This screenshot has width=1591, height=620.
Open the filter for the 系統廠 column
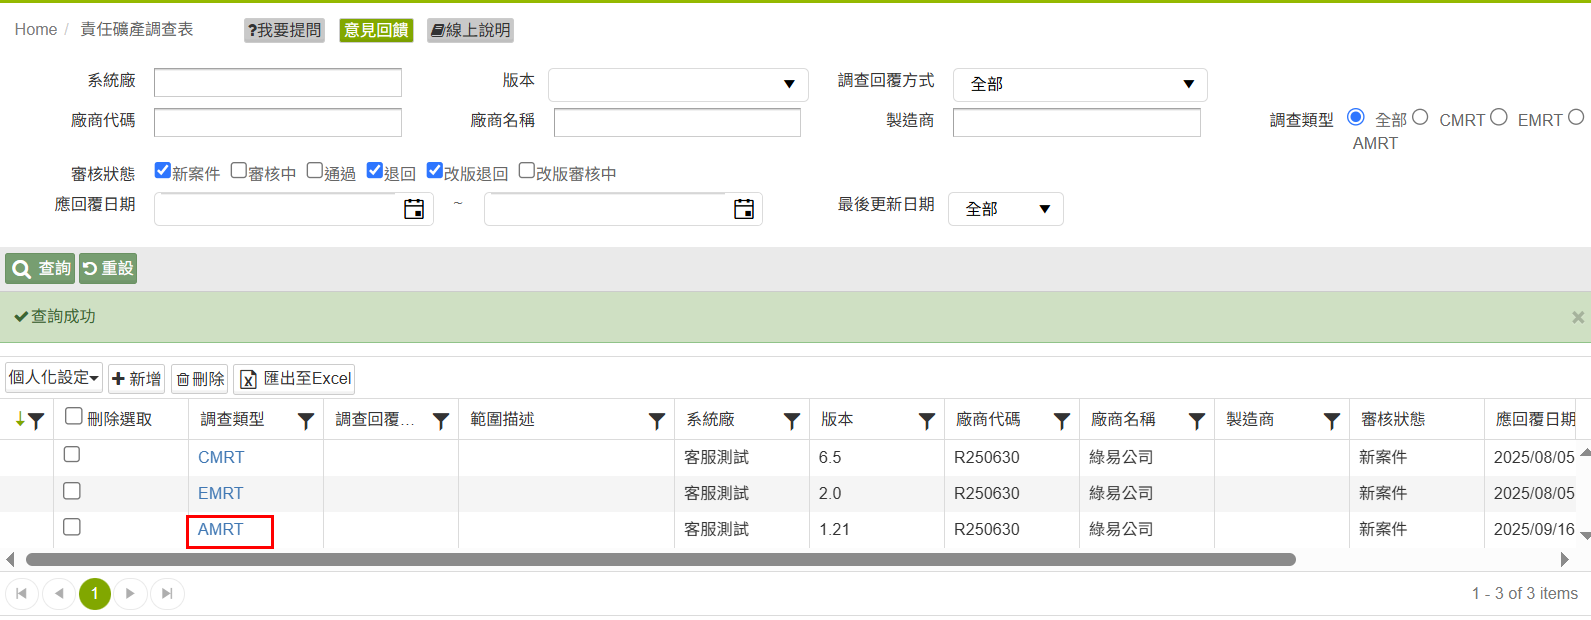coord(792,421)
